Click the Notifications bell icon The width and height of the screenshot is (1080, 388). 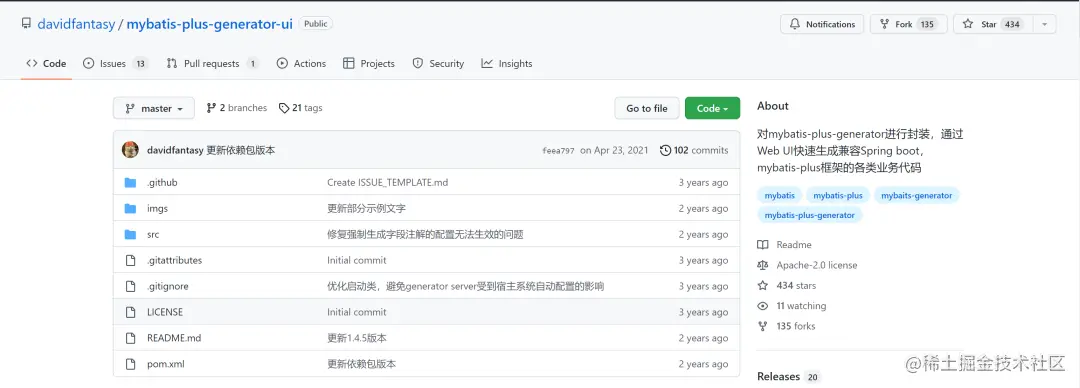click(x=794, y=24)
